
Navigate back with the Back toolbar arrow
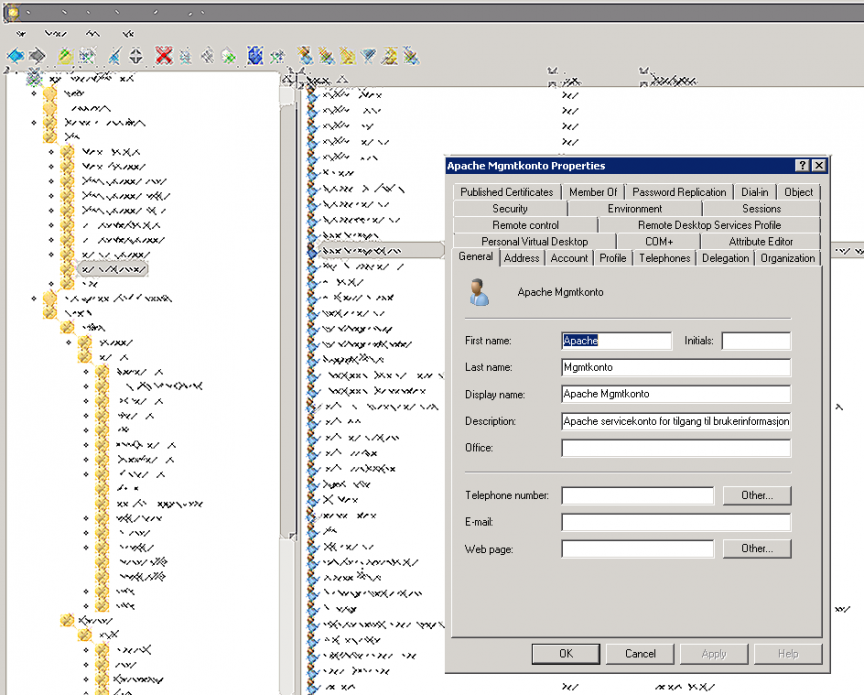click(14, 56)
